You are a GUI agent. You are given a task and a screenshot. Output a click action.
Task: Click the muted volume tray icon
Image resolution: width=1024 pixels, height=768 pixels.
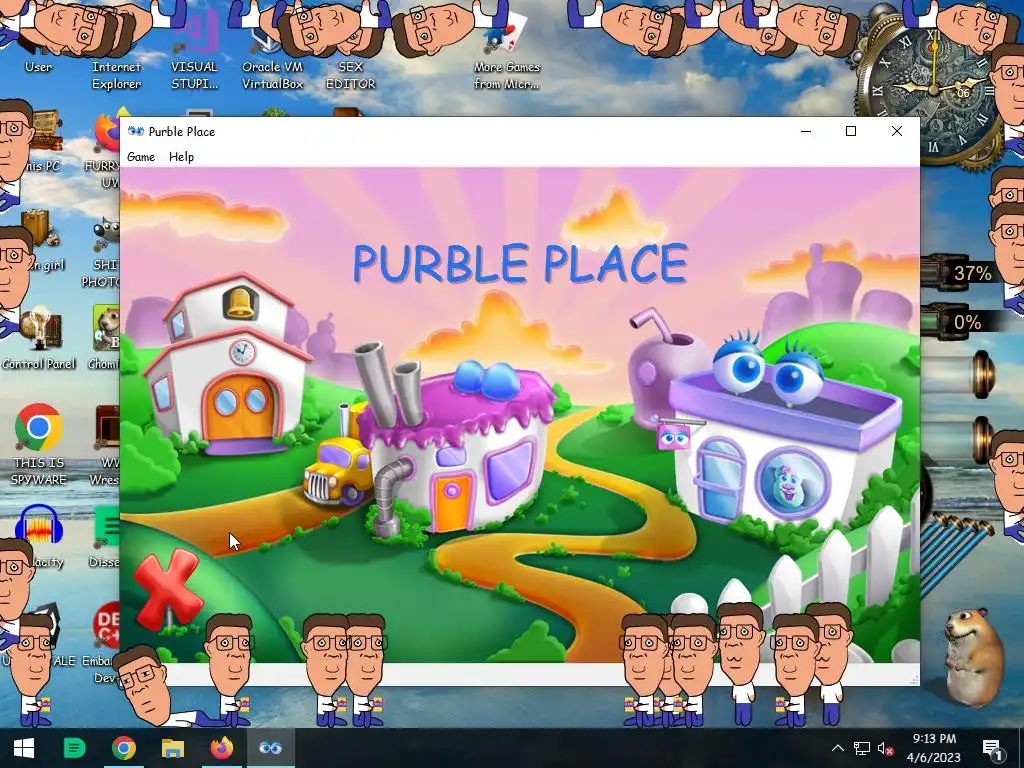tap(885, 748)
